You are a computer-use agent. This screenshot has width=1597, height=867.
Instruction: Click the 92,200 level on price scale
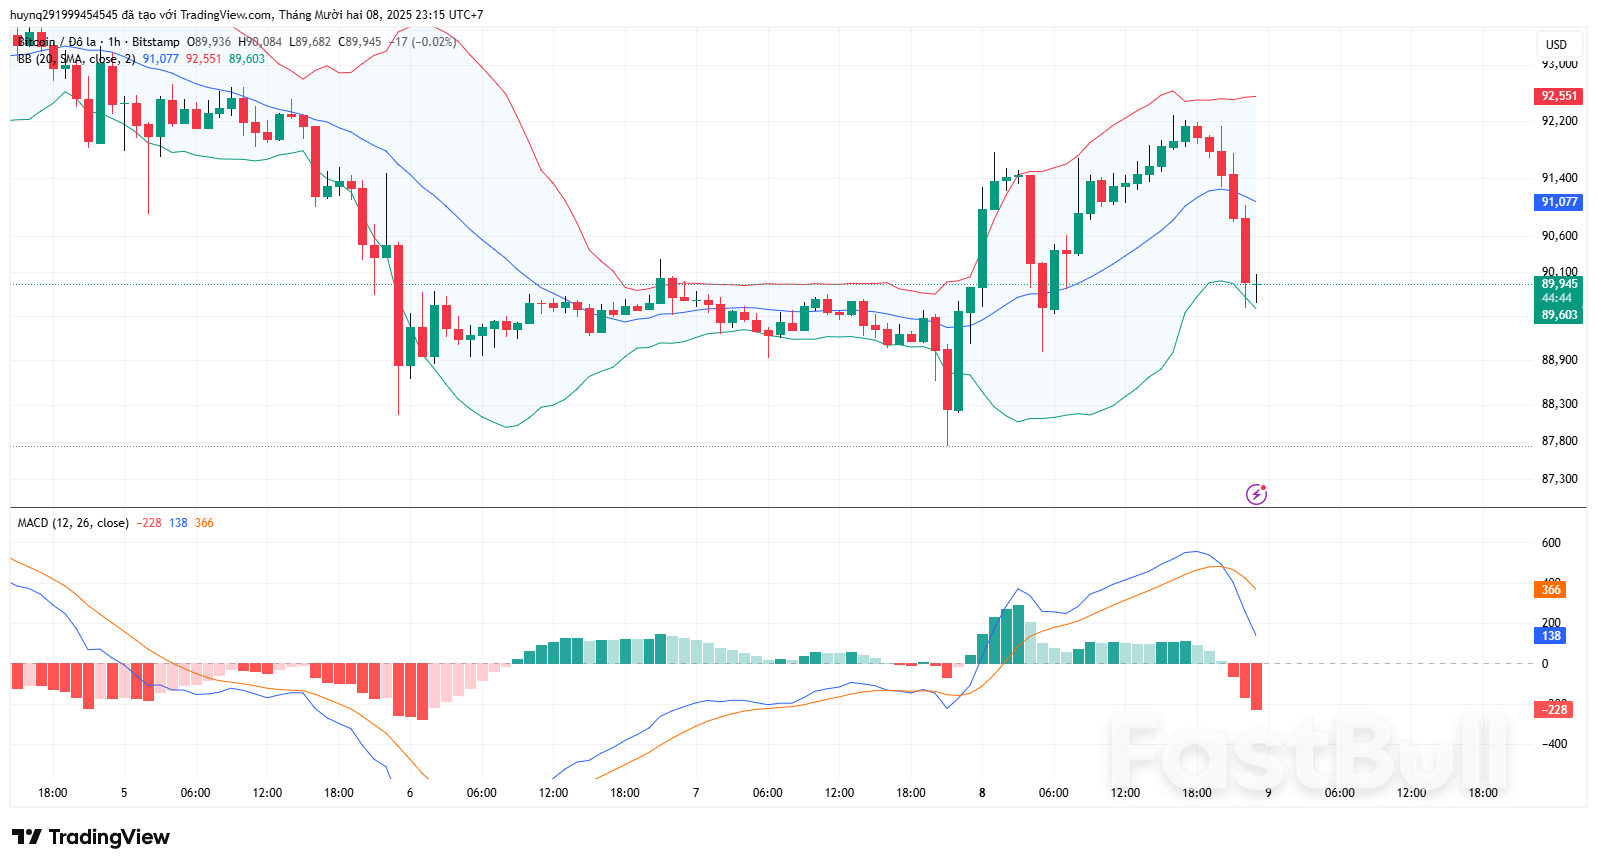tap(1559, 121)
